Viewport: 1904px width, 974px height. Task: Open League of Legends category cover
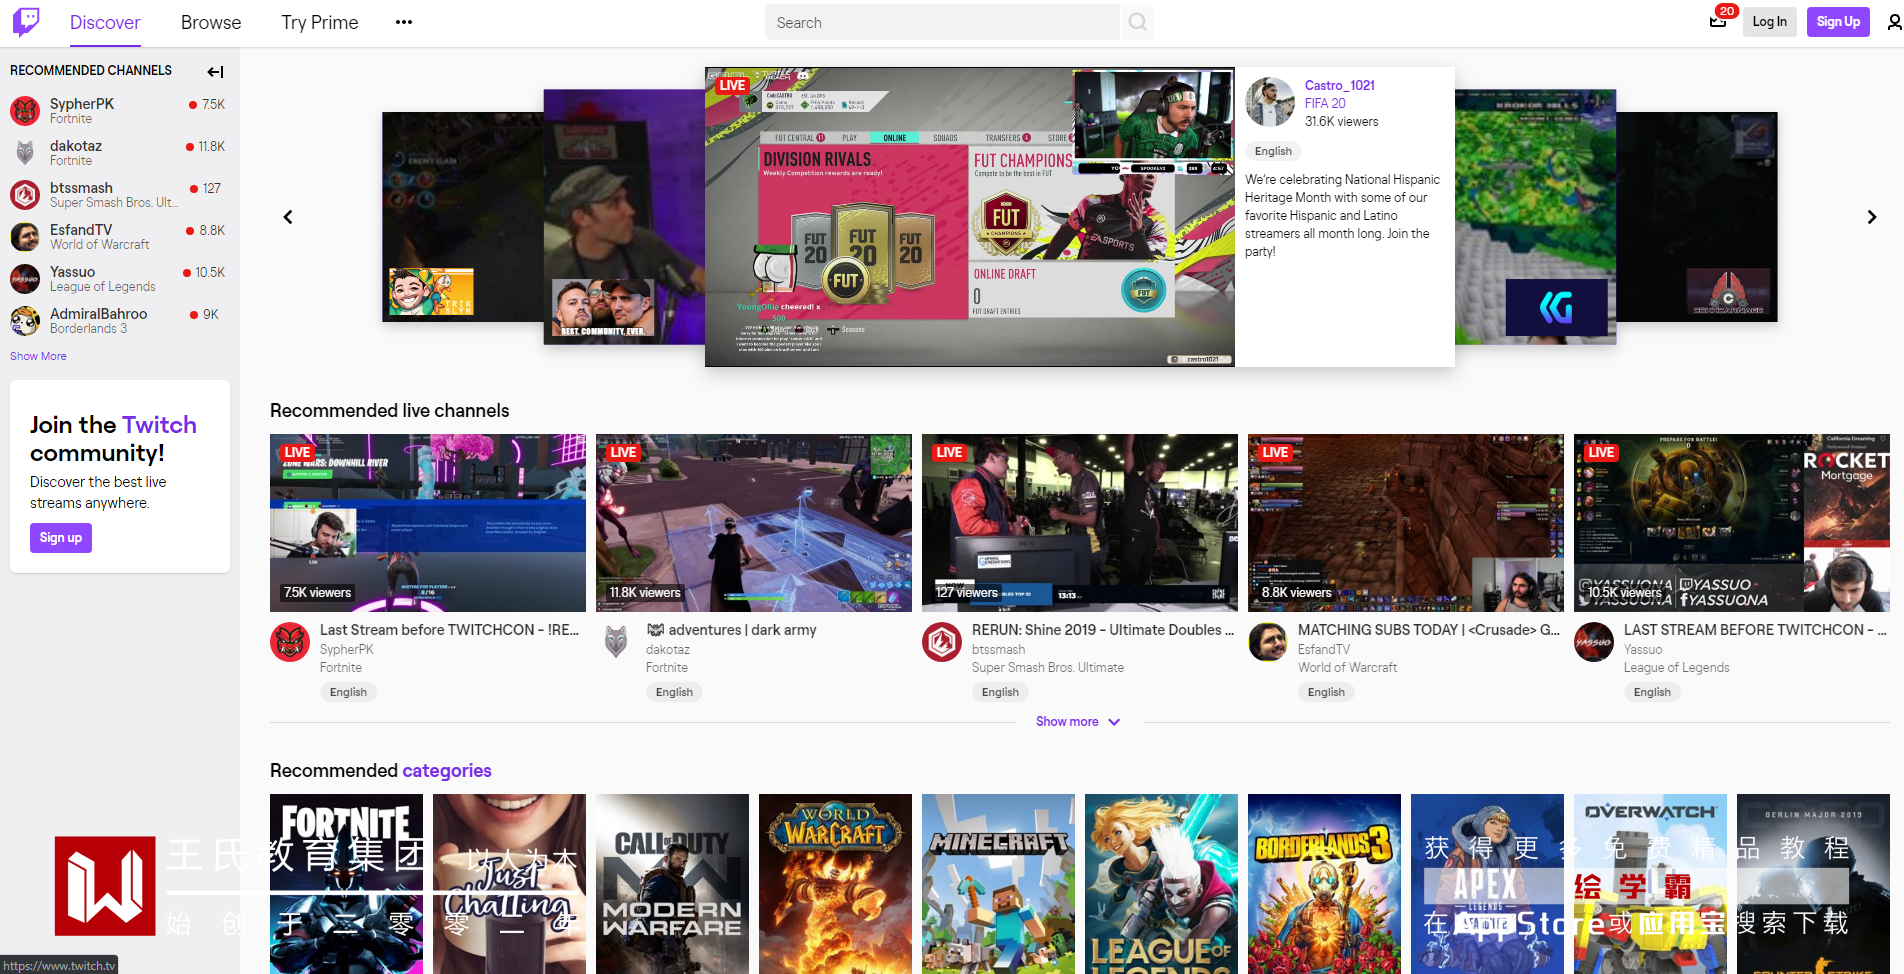1161,884
